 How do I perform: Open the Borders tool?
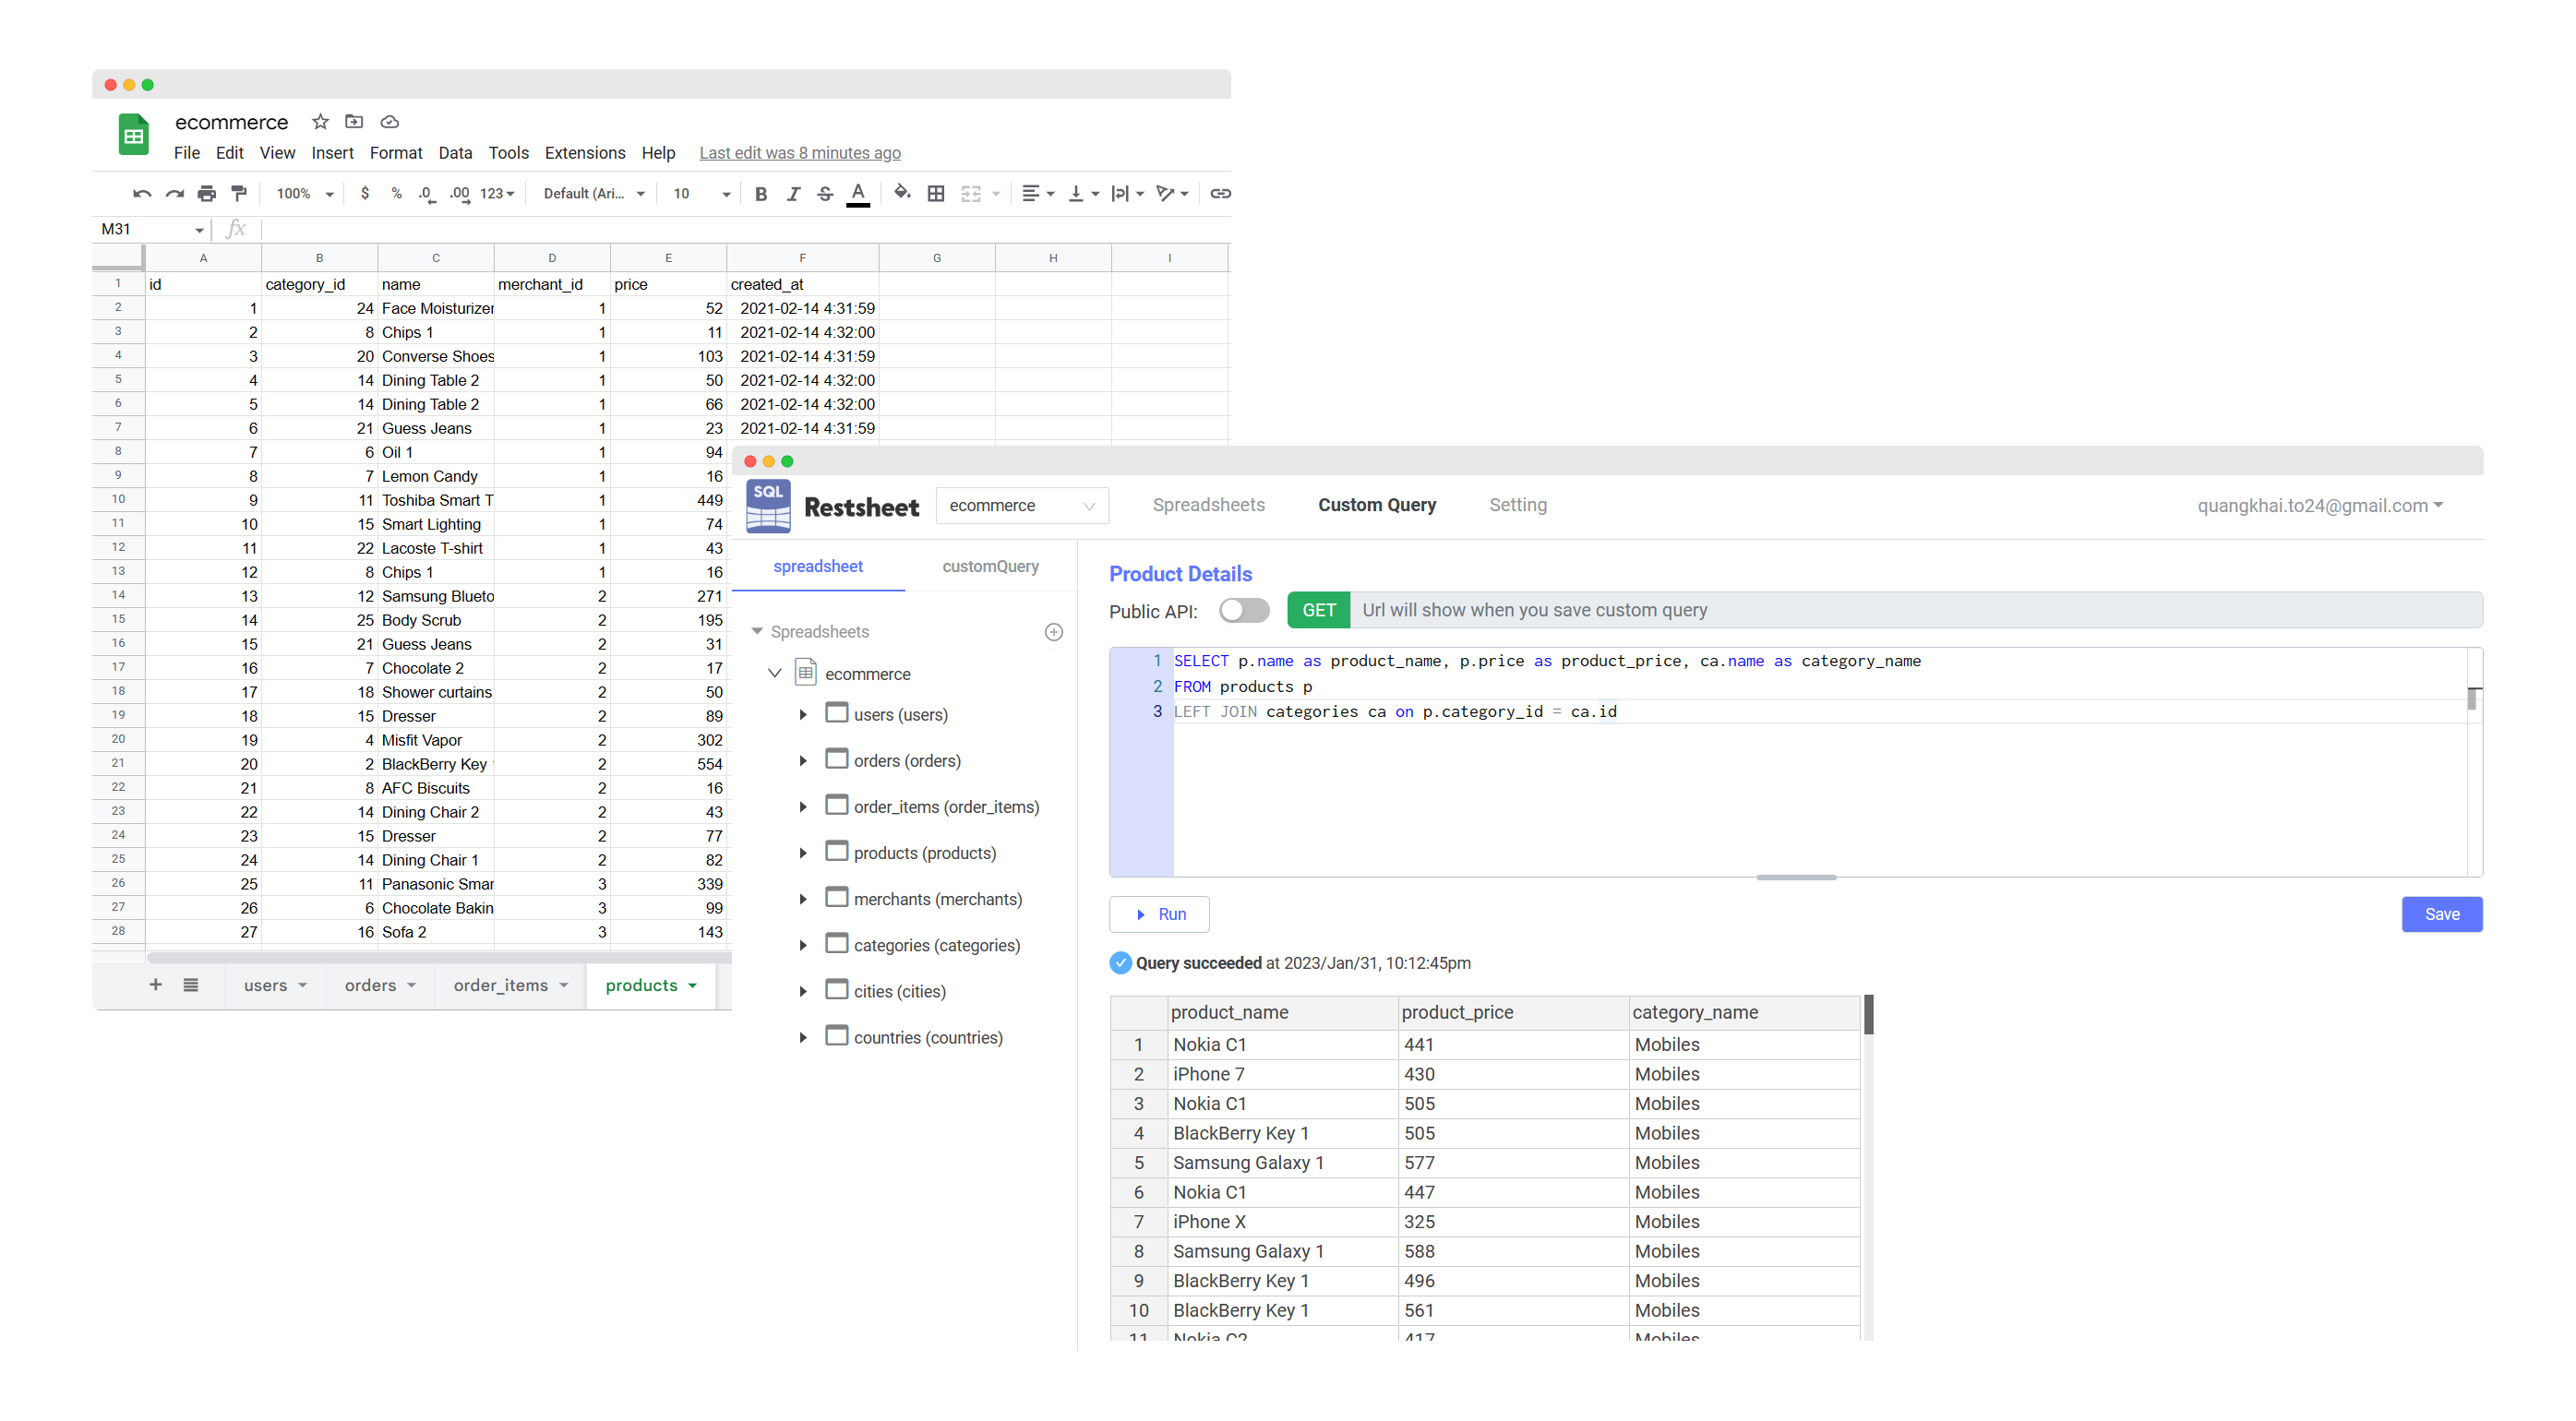point(936,193)
